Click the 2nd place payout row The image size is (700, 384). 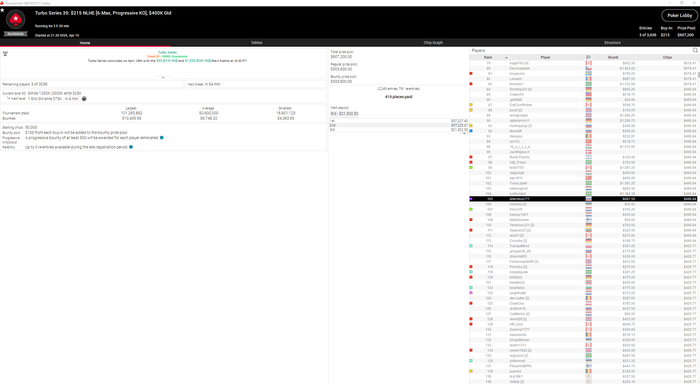(x=399, y=125)
